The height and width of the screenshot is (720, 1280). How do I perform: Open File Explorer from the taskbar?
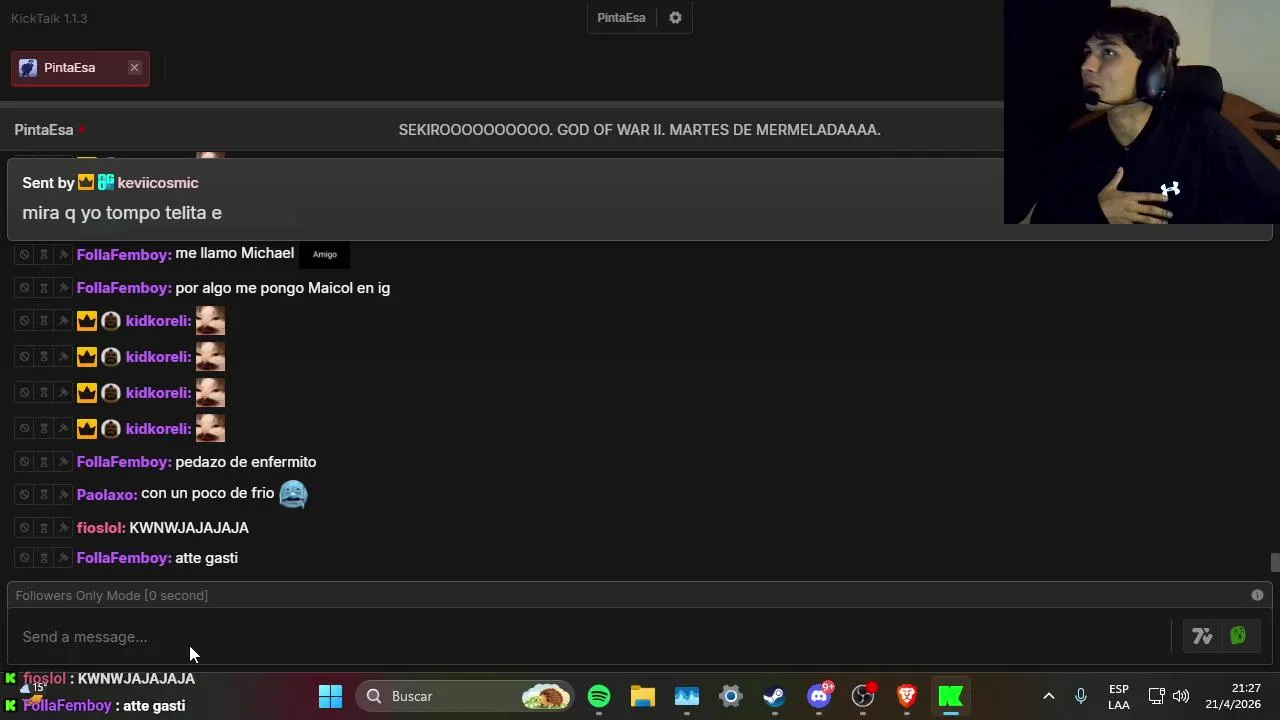pos(643,696)
